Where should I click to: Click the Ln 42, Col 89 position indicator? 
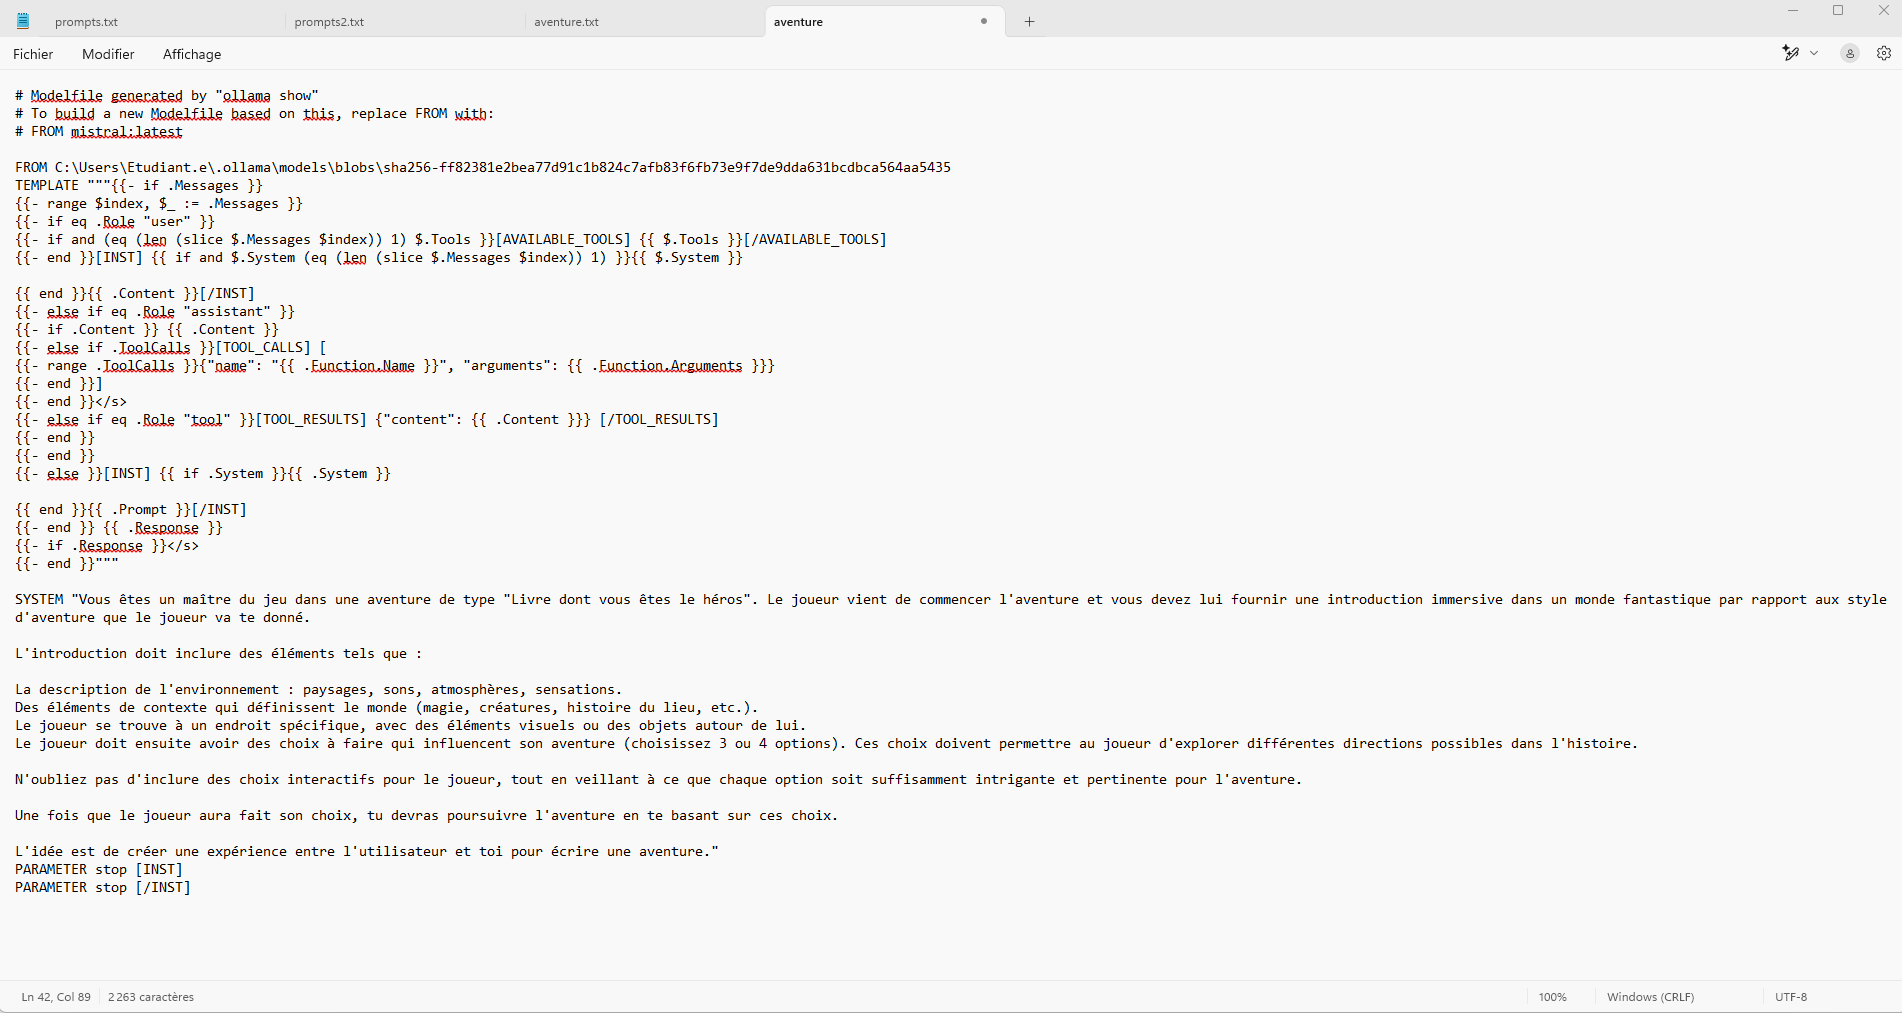(56, 997)
